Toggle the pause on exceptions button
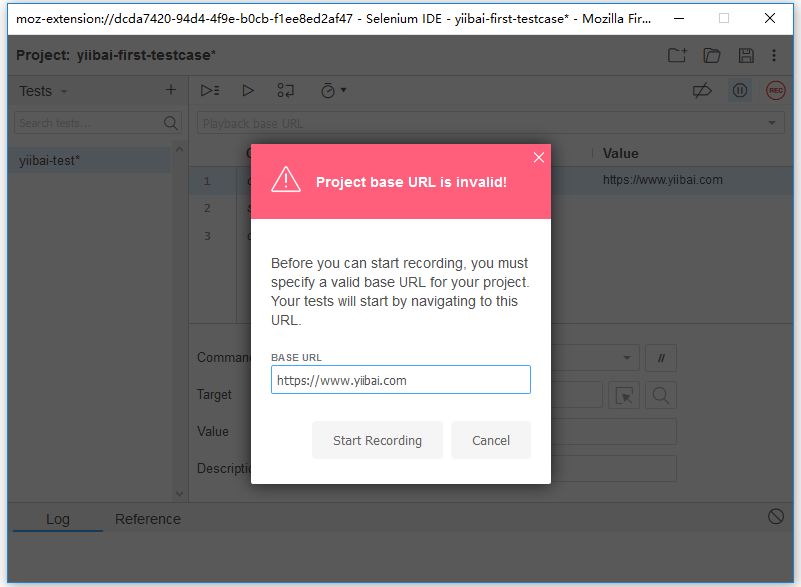The image size is (801, 587). click(x=739, y=91)
